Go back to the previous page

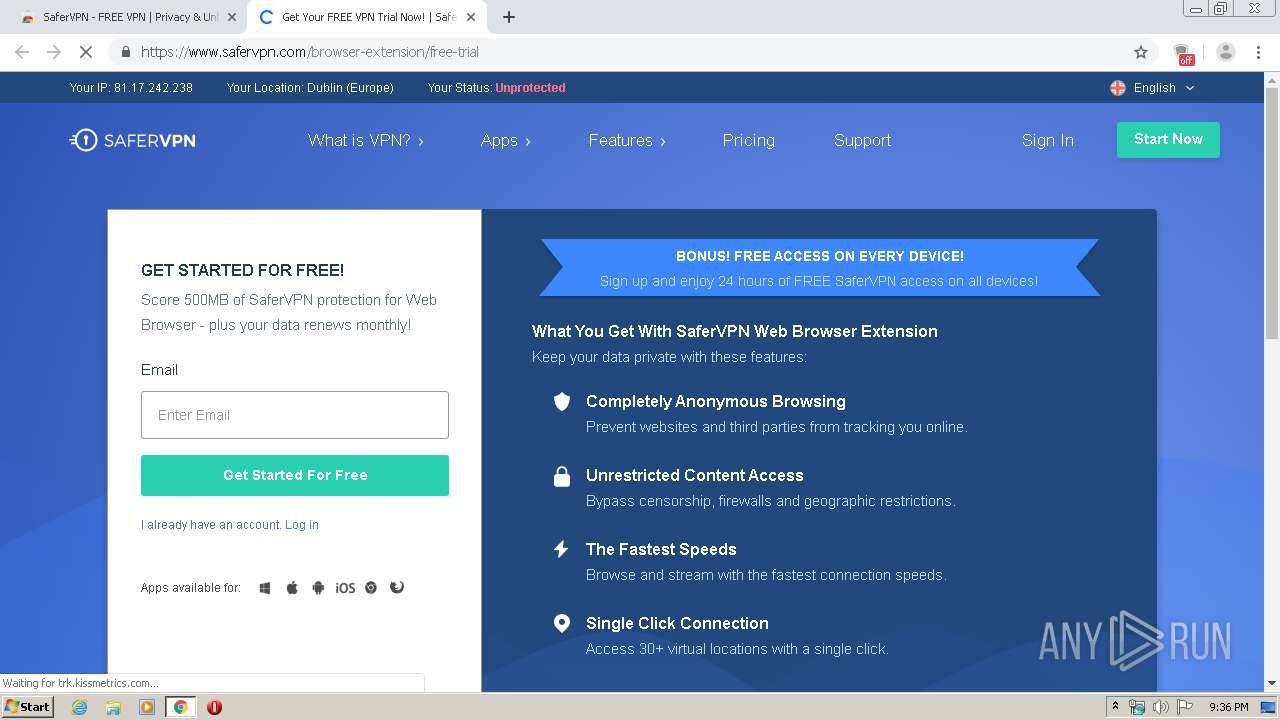(22, 52)
